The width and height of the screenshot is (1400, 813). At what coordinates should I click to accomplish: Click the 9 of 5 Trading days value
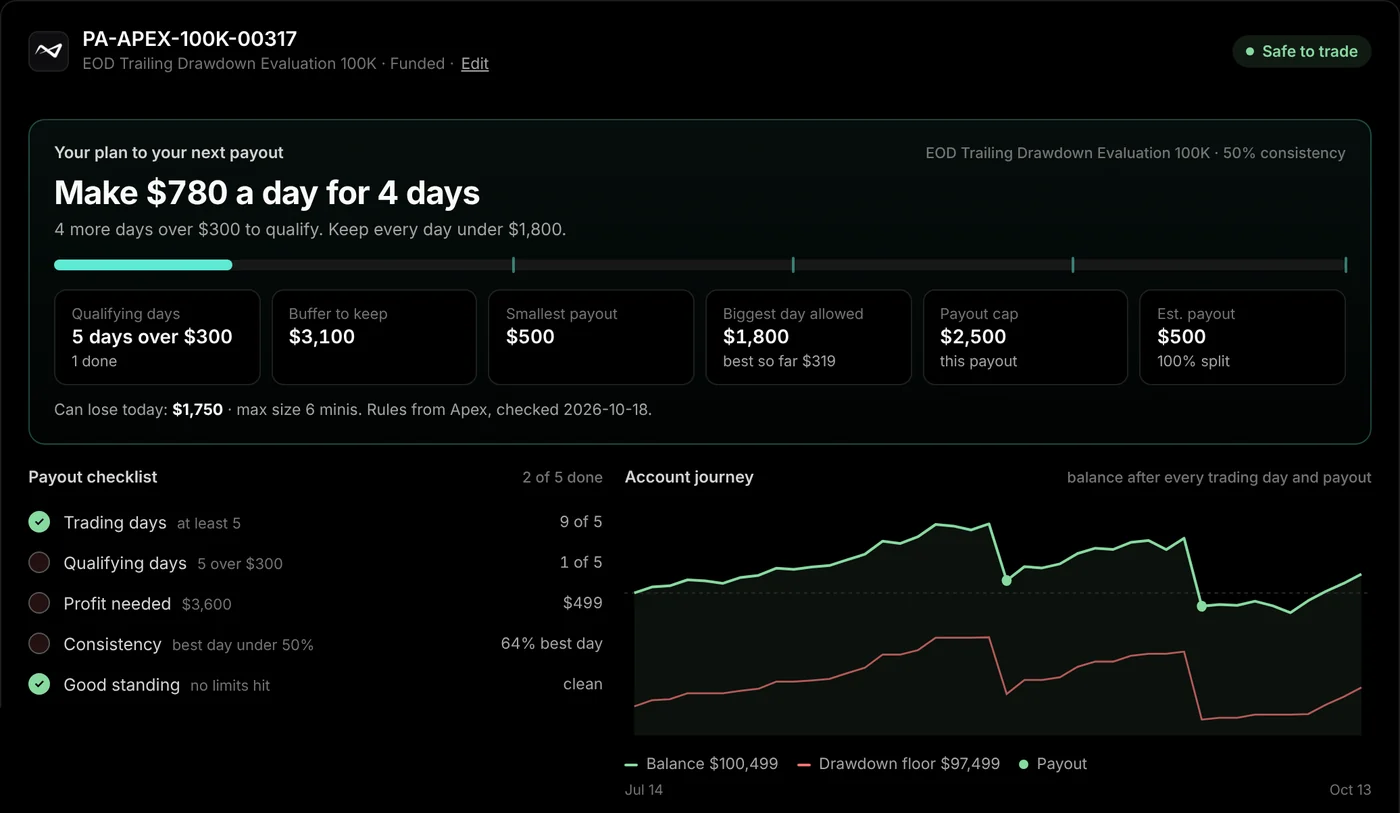581,522
